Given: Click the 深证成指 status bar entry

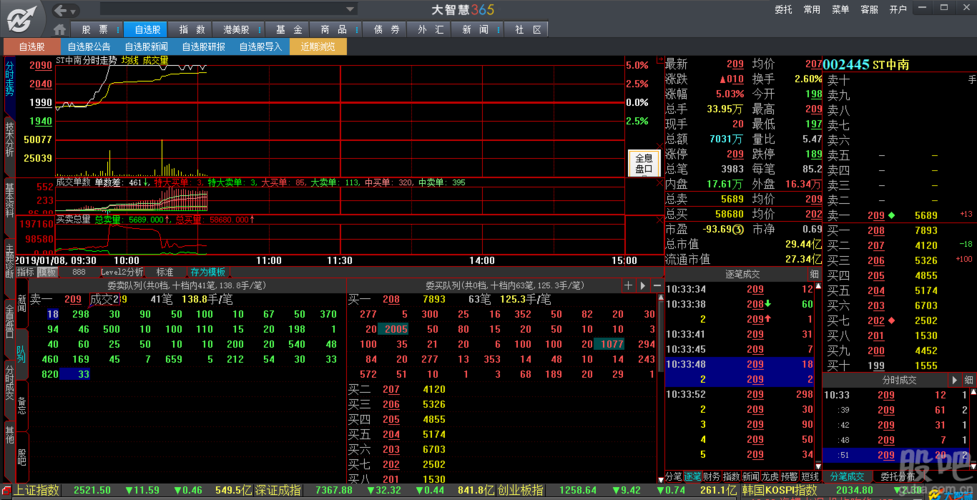Looking at the screenshot, I should [280, 490].
